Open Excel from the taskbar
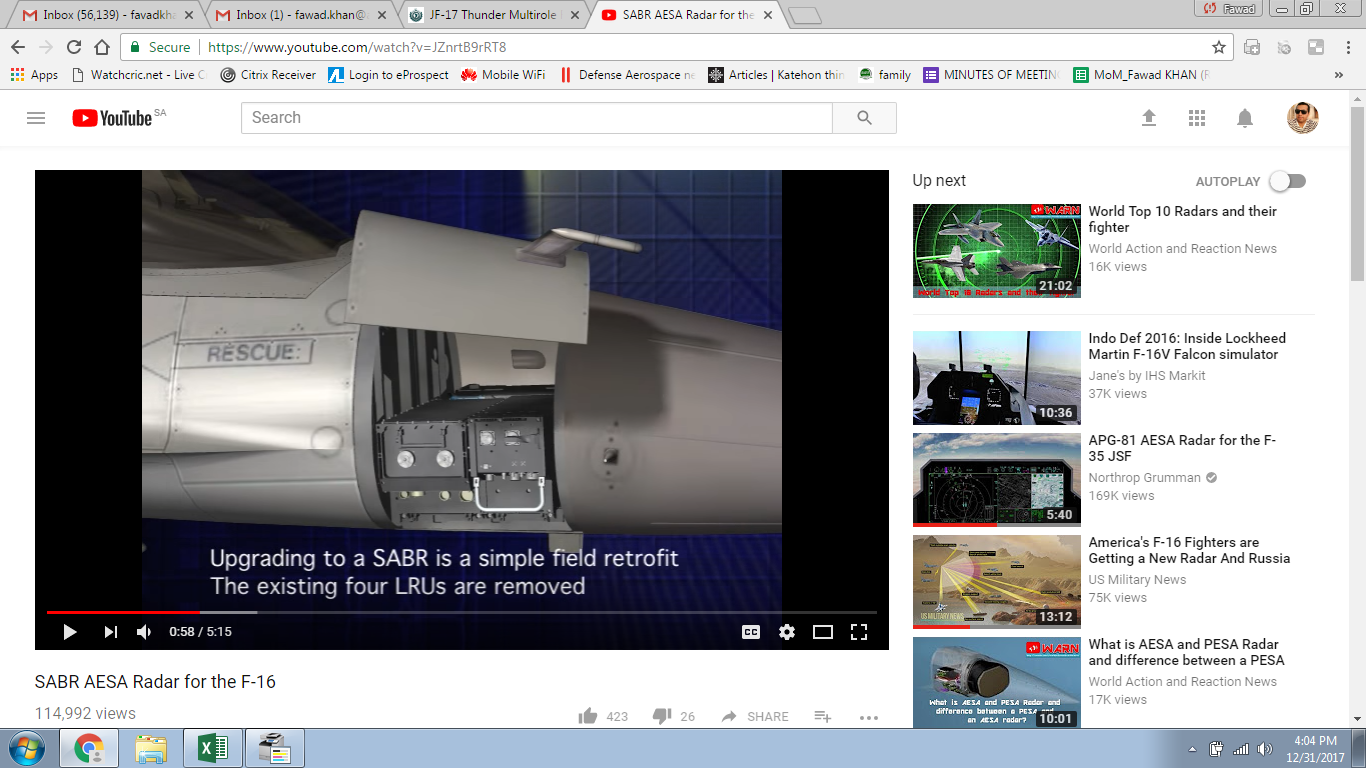1366x768 pixels. [212, 749]
